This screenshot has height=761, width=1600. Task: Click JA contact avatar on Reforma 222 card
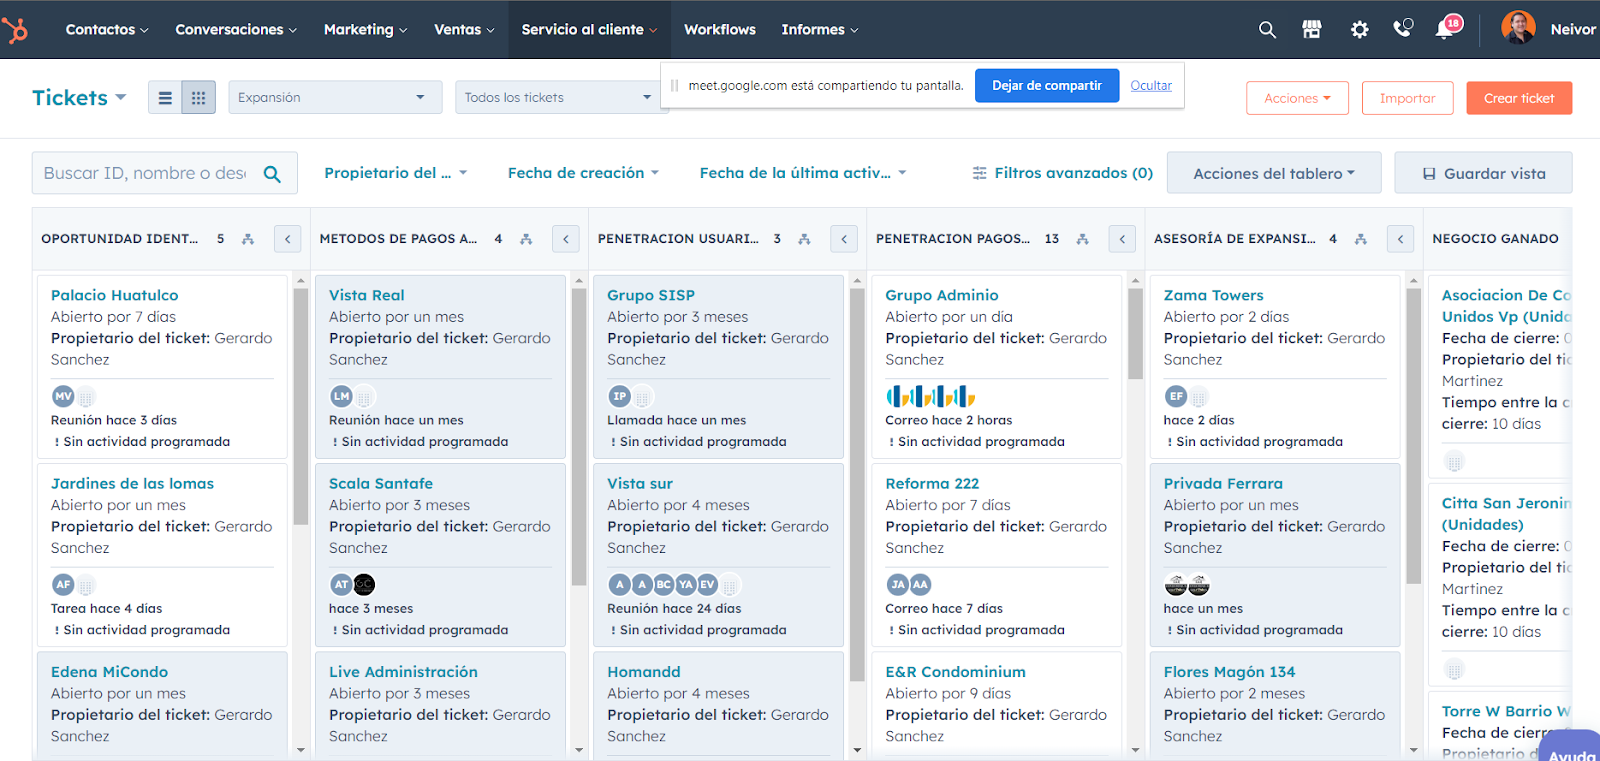tap(897, 584)
